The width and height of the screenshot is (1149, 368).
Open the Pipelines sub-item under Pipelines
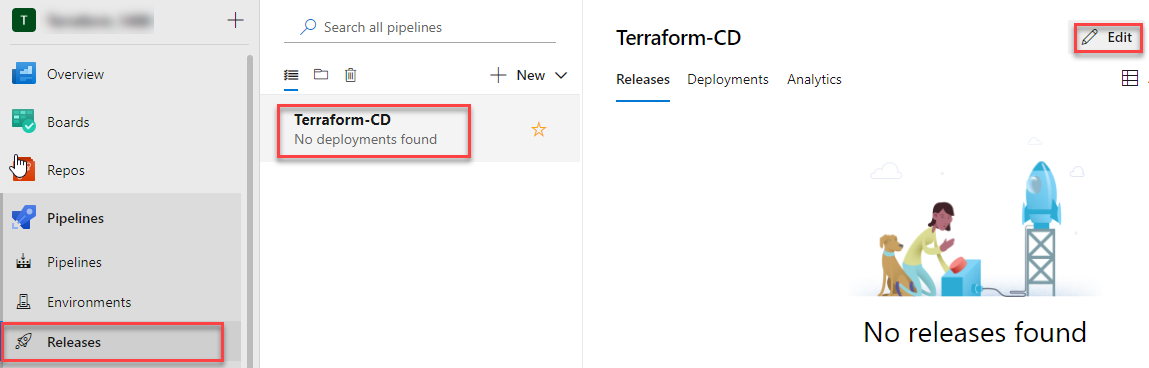click(74, 262)
